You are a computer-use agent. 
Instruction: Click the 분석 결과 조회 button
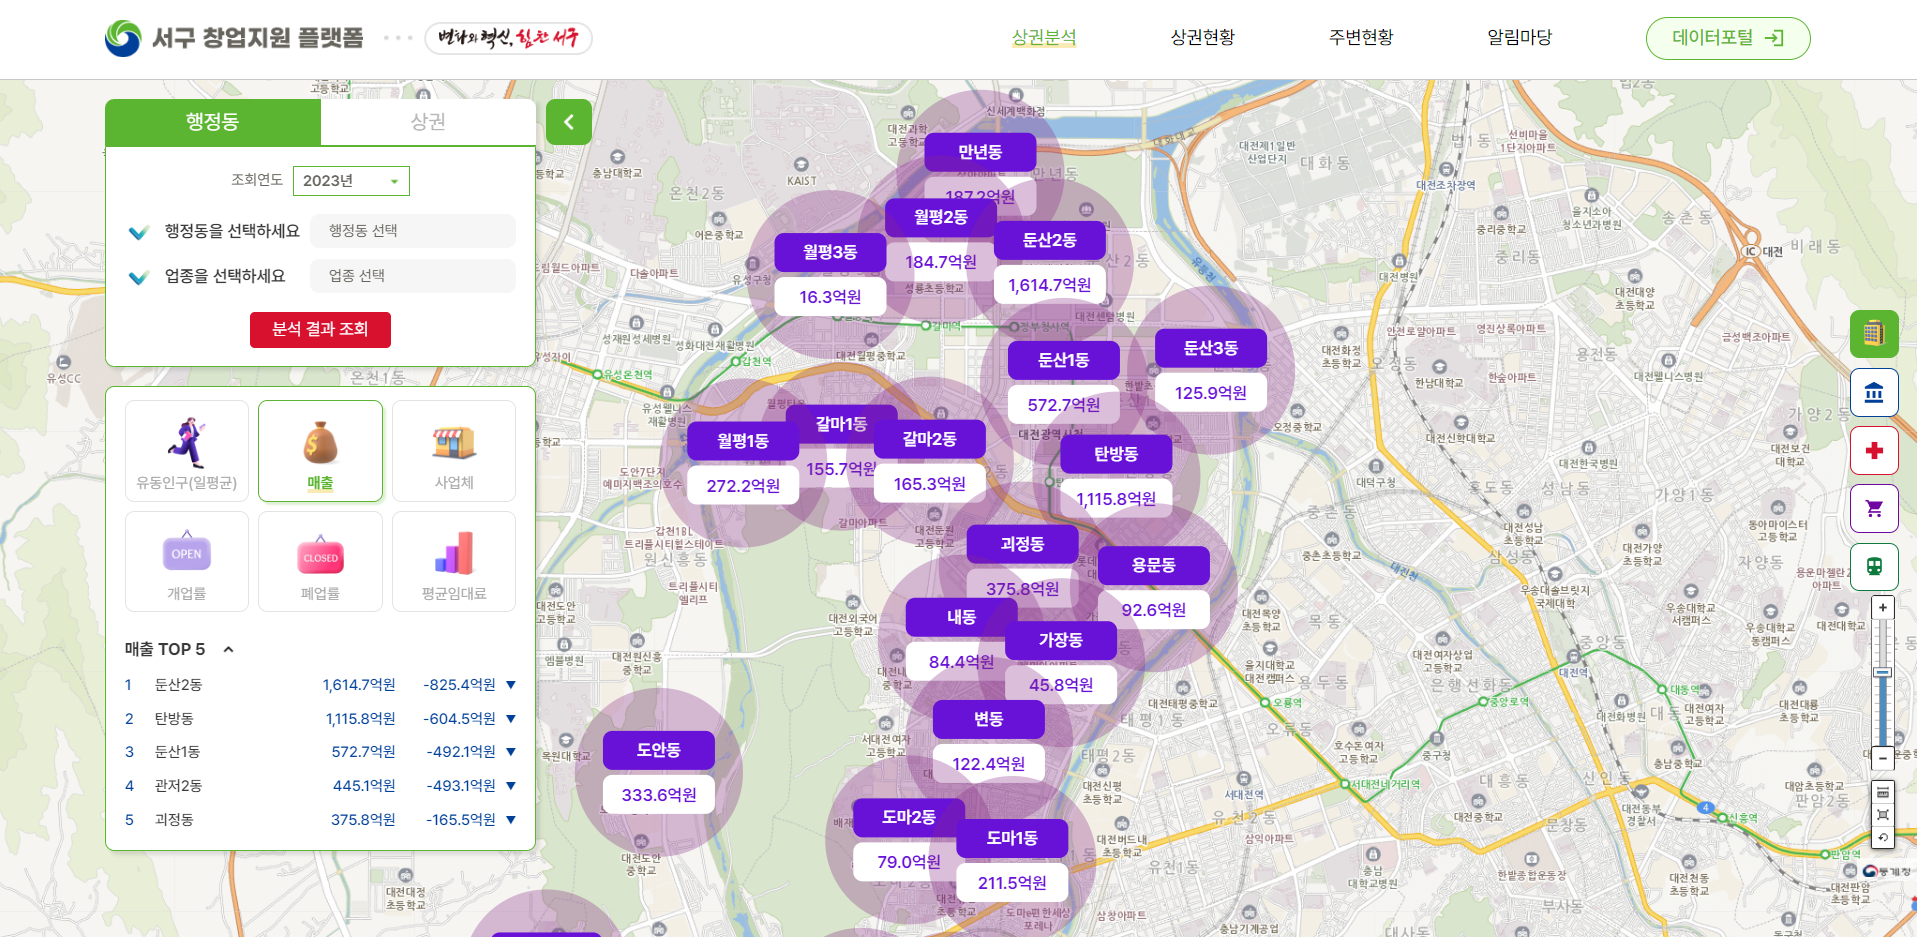click(320, 329)
